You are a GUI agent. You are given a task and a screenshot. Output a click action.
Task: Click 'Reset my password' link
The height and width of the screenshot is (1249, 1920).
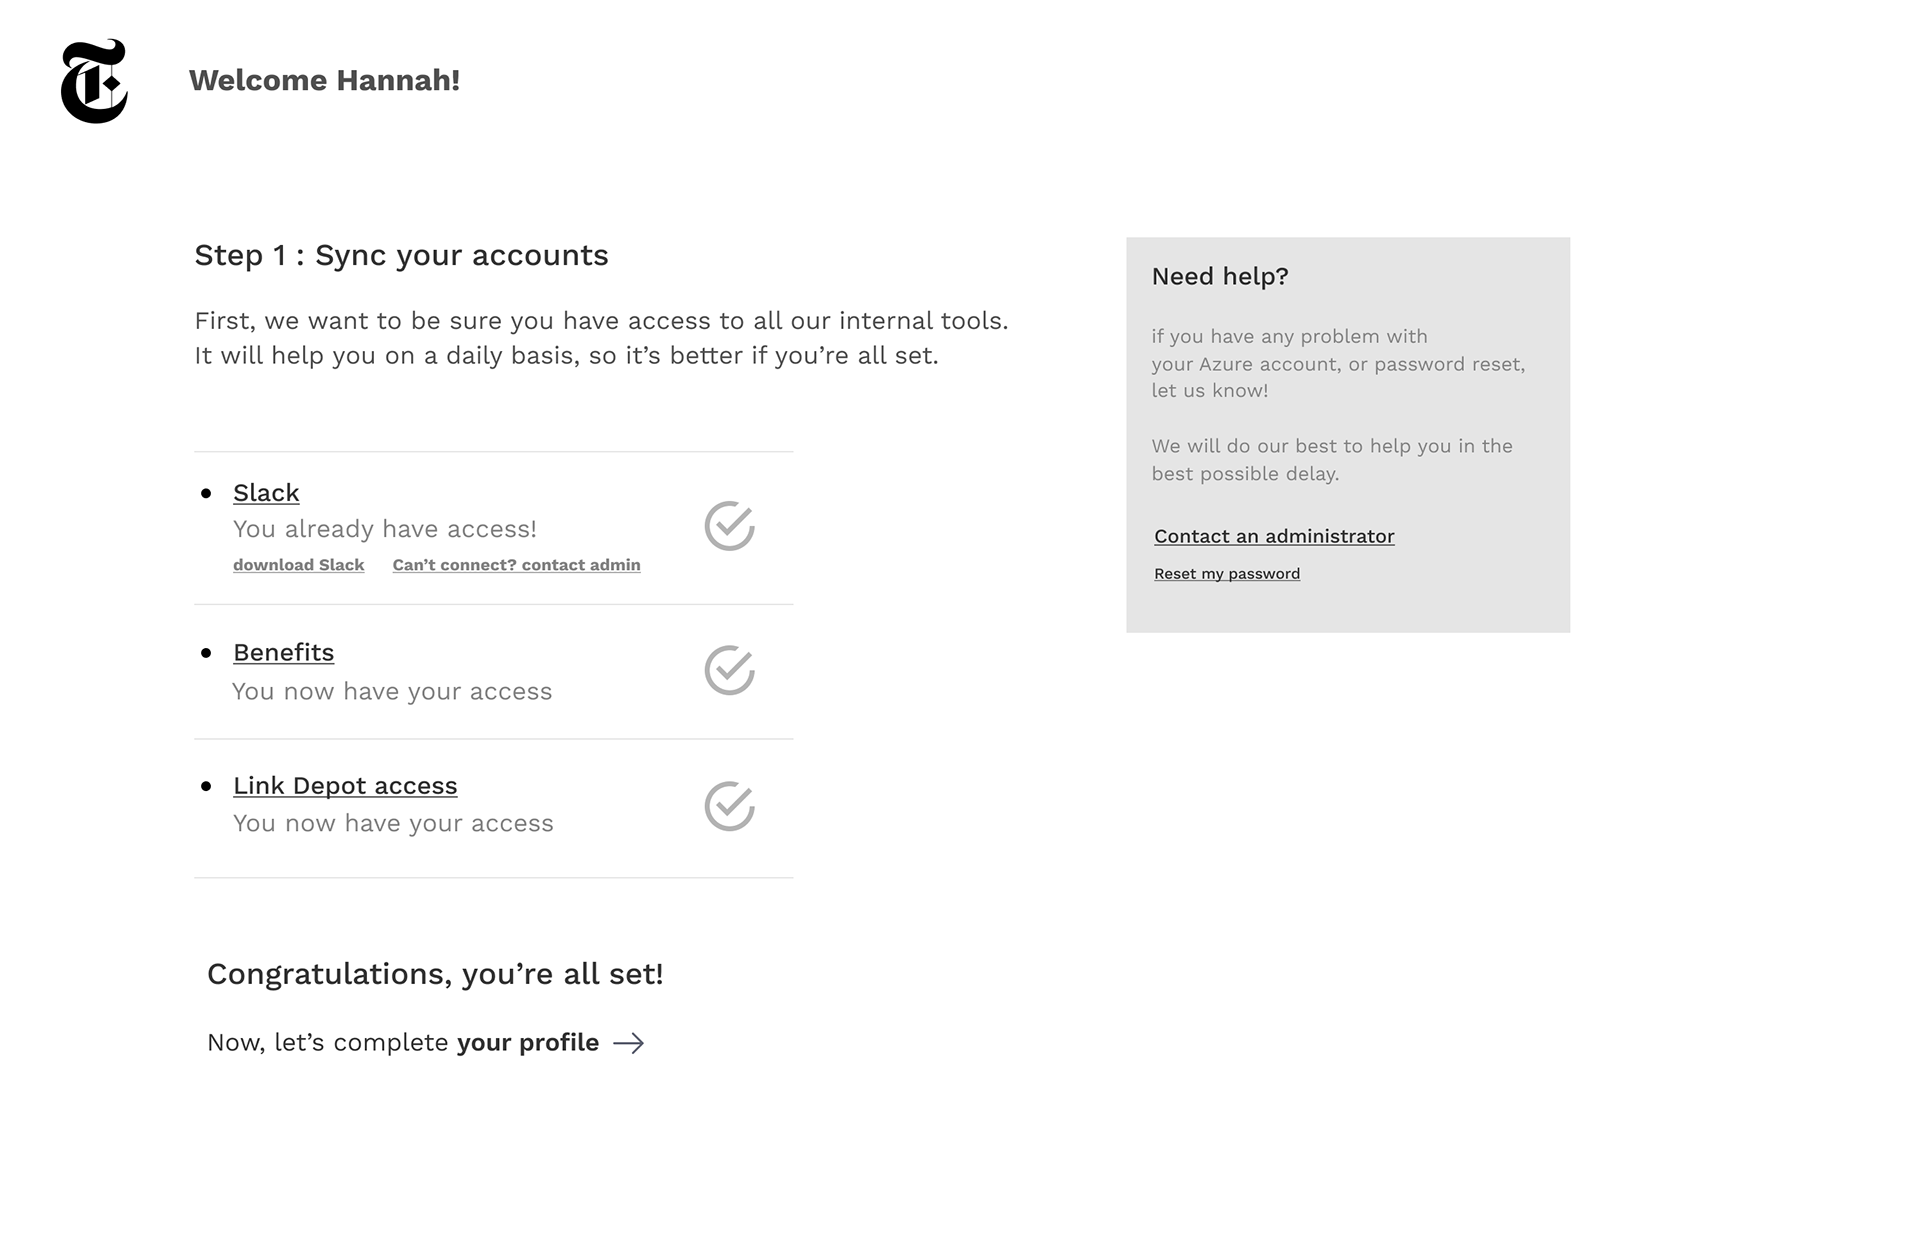pos(1227,574)
